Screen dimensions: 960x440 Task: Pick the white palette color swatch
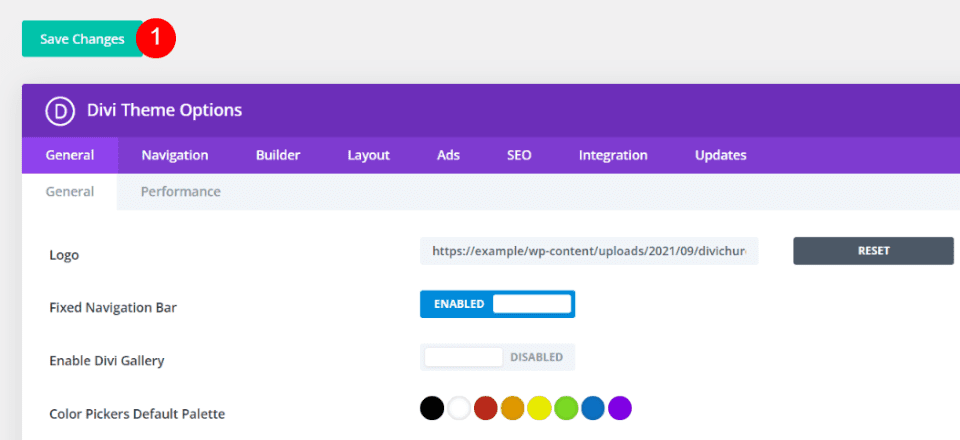point(459,408)
